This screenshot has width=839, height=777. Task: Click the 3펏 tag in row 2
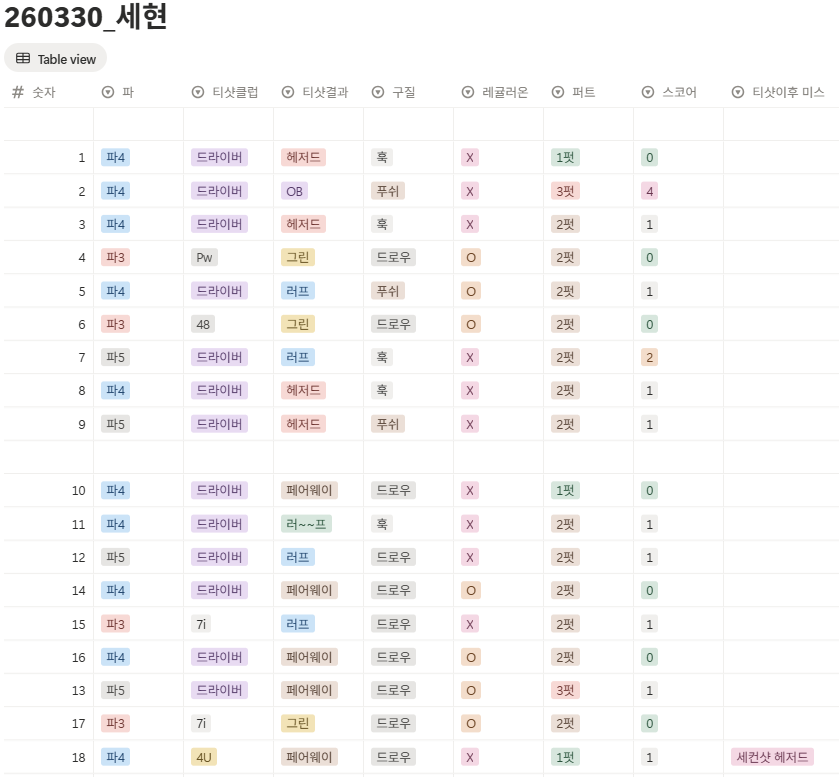coord(565,191)
